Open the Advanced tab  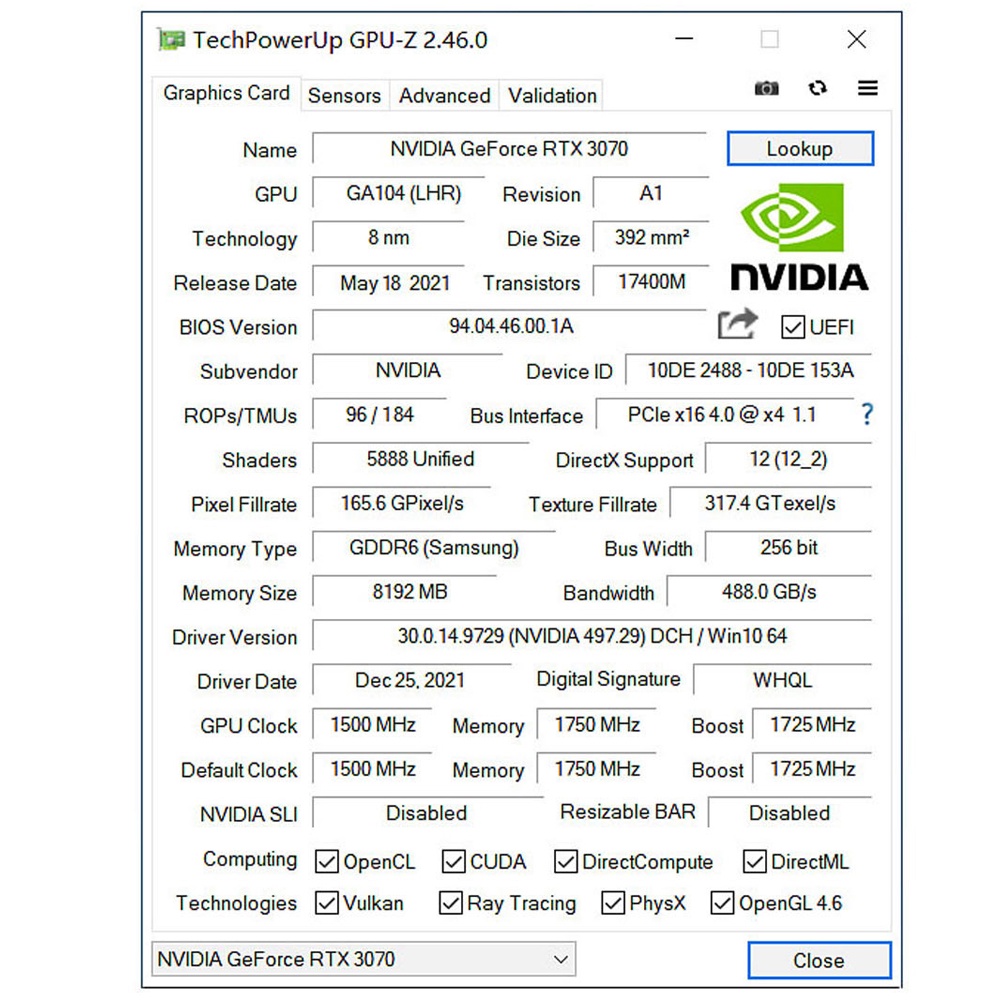pyautogui.click(x=444, y=95)
